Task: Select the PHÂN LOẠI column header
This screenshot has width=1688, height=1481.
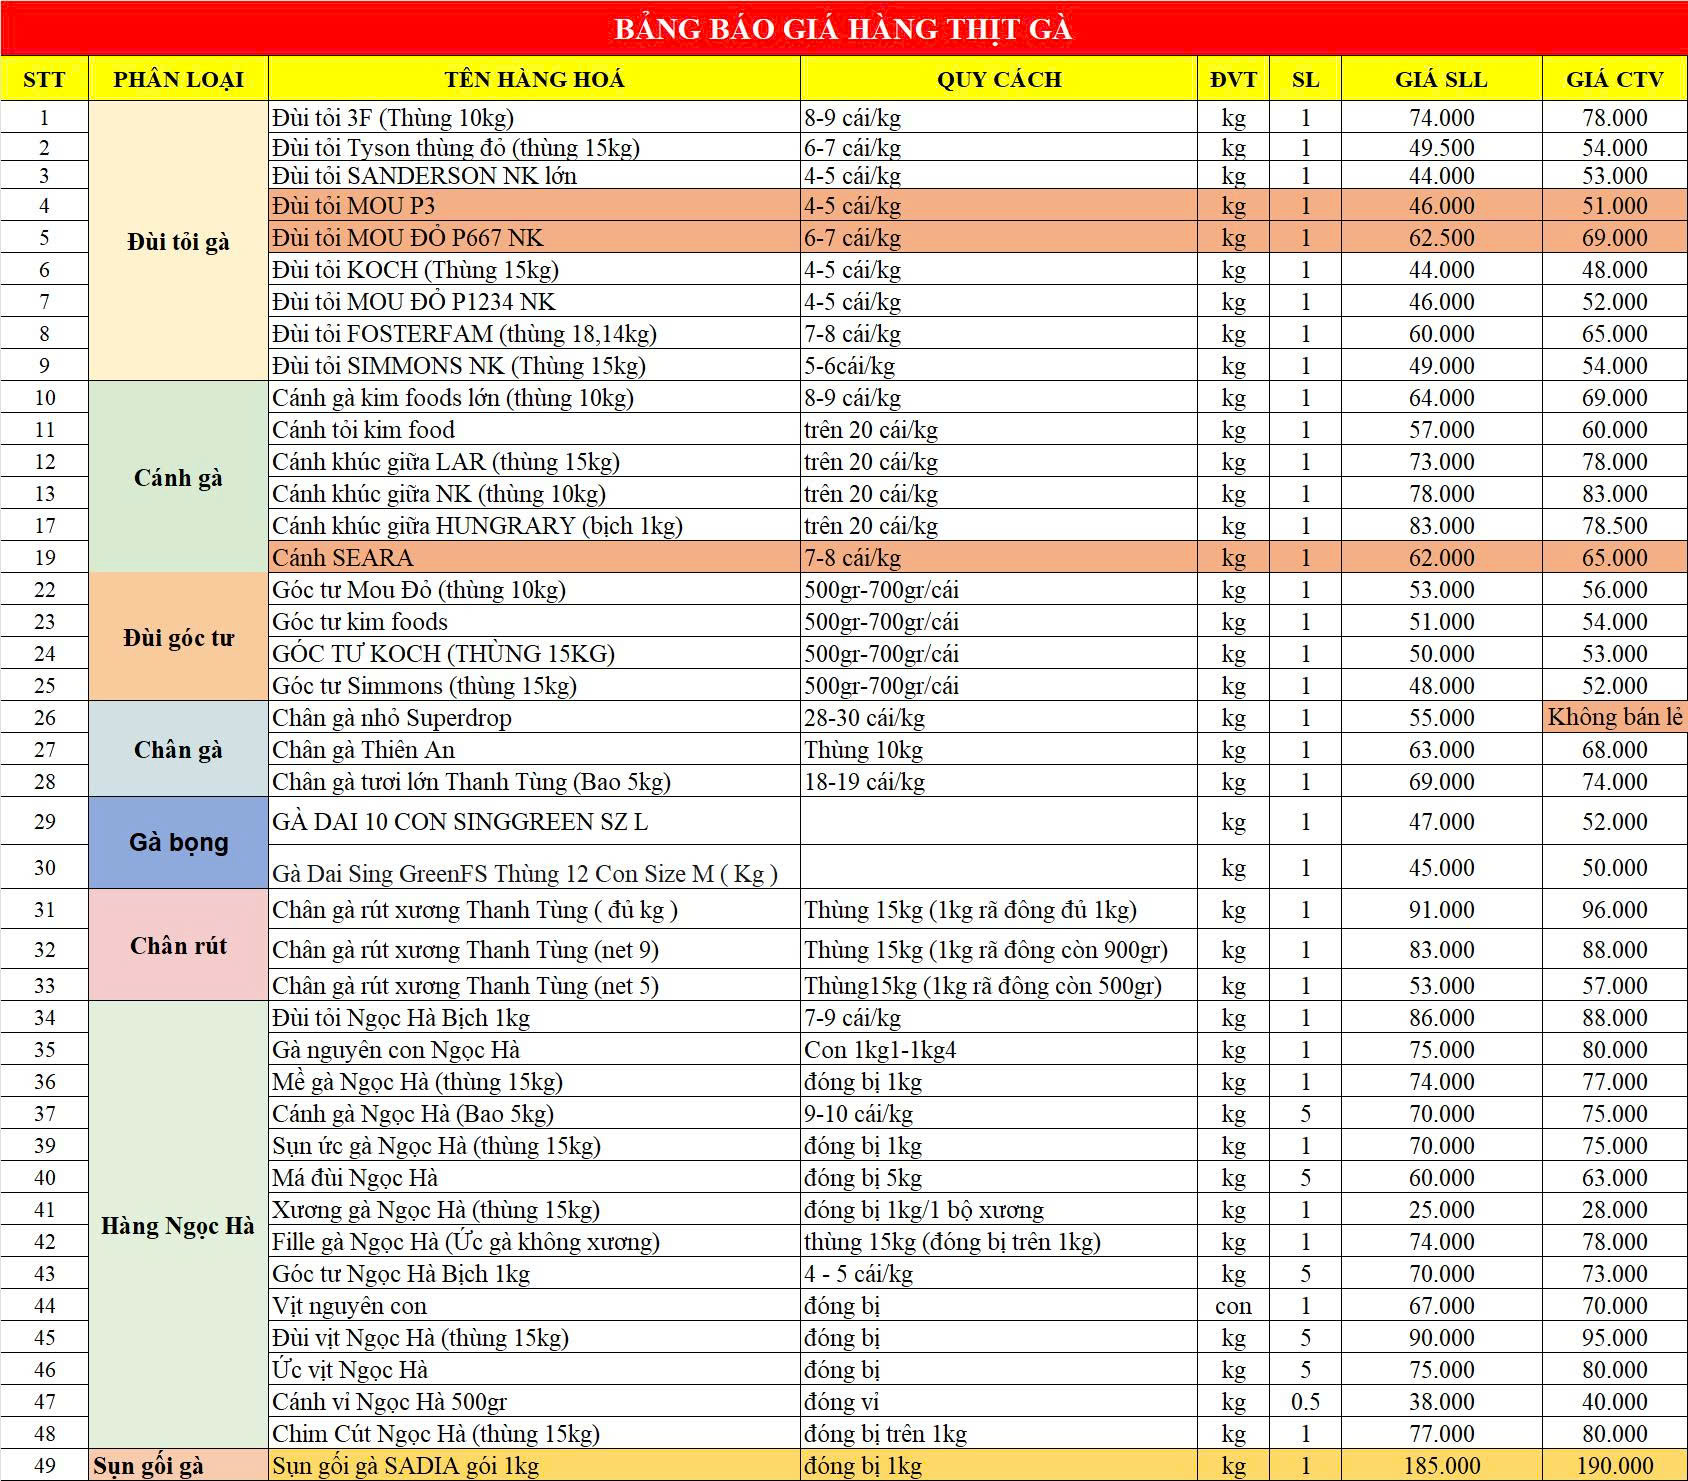Action: [x=178, y=79]
